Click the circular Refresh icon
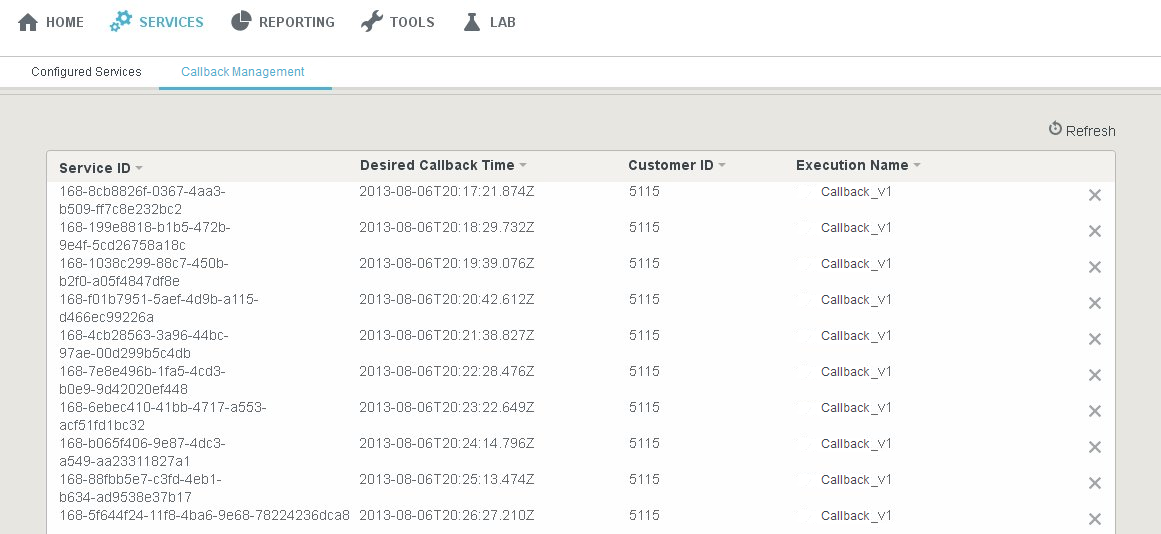The image size is (1161, 534). pyautogui.click(x=1055, y=129)
